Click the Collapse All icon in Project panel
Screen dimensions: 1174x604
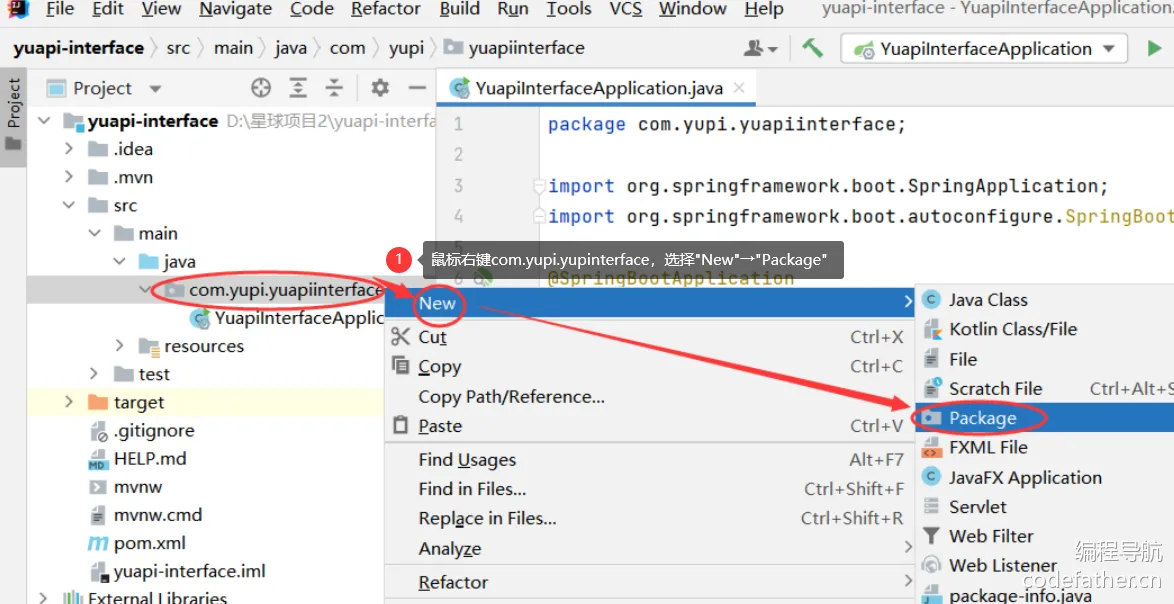coord(334,88)
